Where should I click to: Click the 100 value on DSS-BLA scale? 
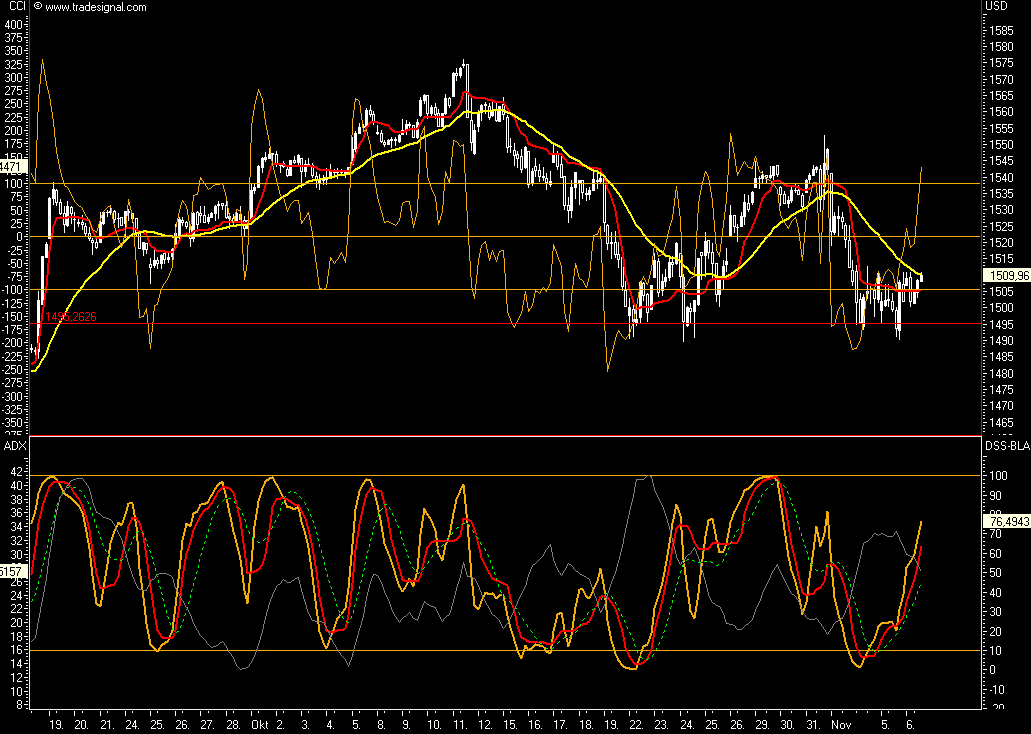[999, 476]
